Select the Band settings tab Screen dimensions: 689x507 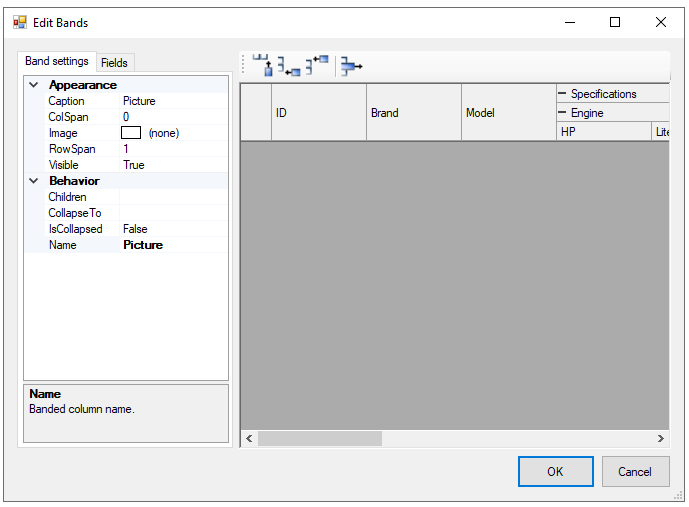point(57,62)
